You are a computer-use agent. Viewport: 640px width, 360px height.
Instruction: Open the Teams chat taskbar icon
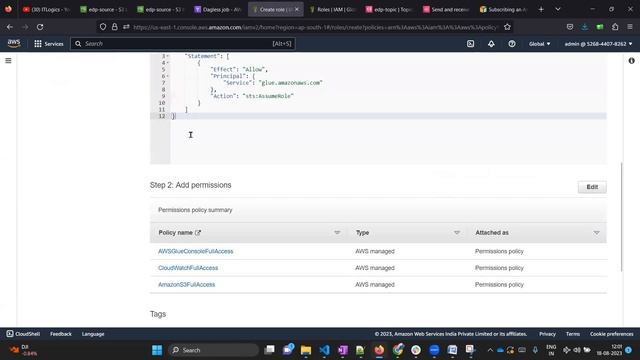(288, 350)
